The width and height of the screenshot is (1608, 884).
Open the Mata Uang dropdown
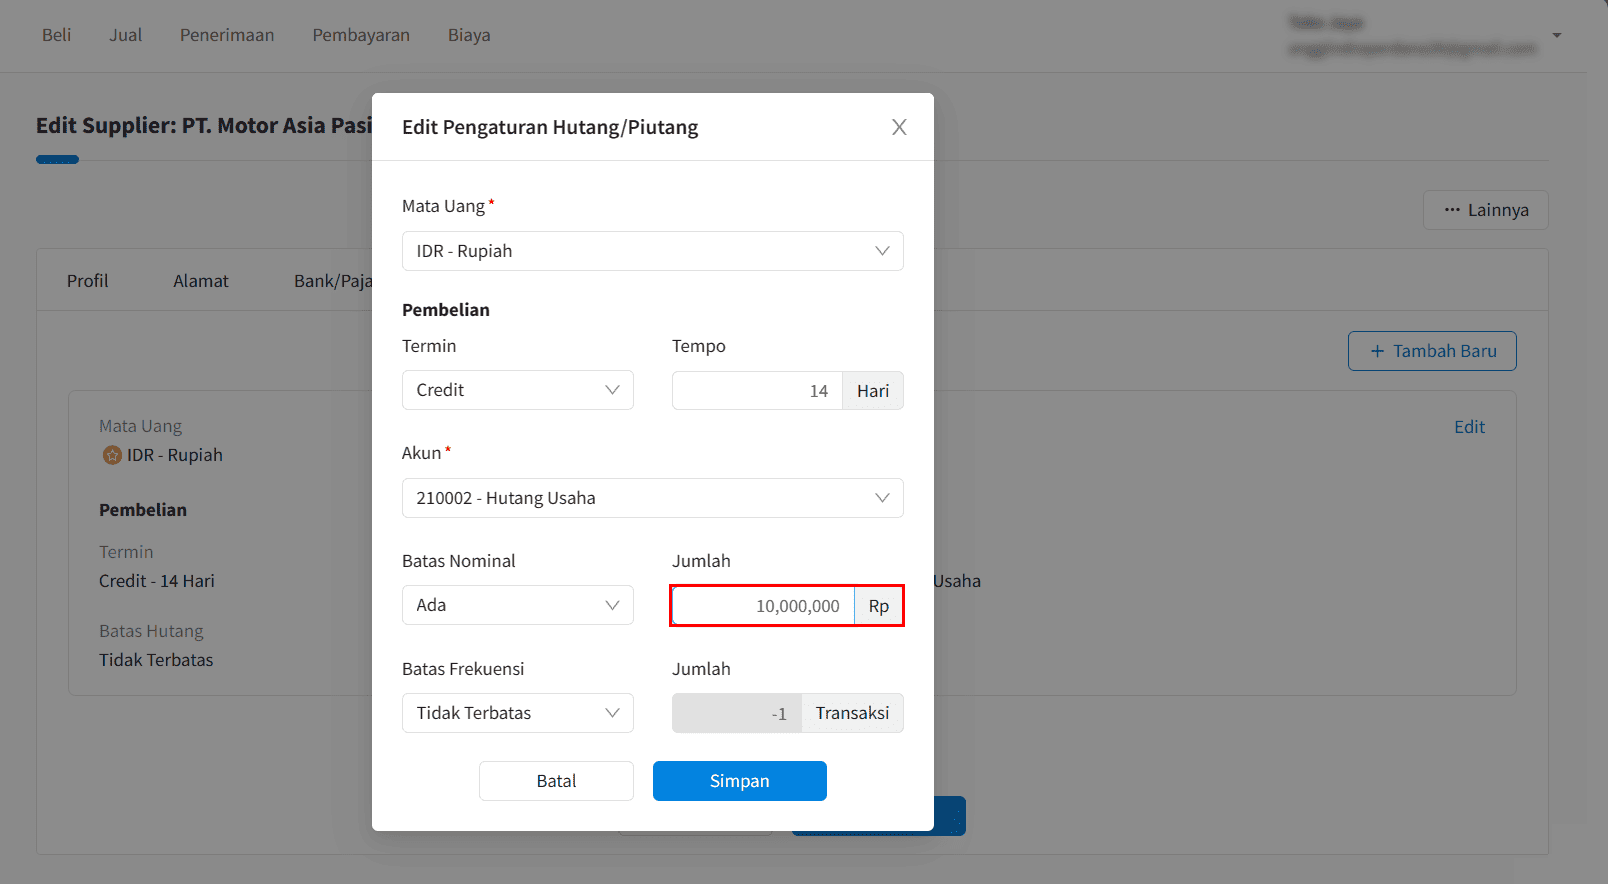(x=652, y=251)
